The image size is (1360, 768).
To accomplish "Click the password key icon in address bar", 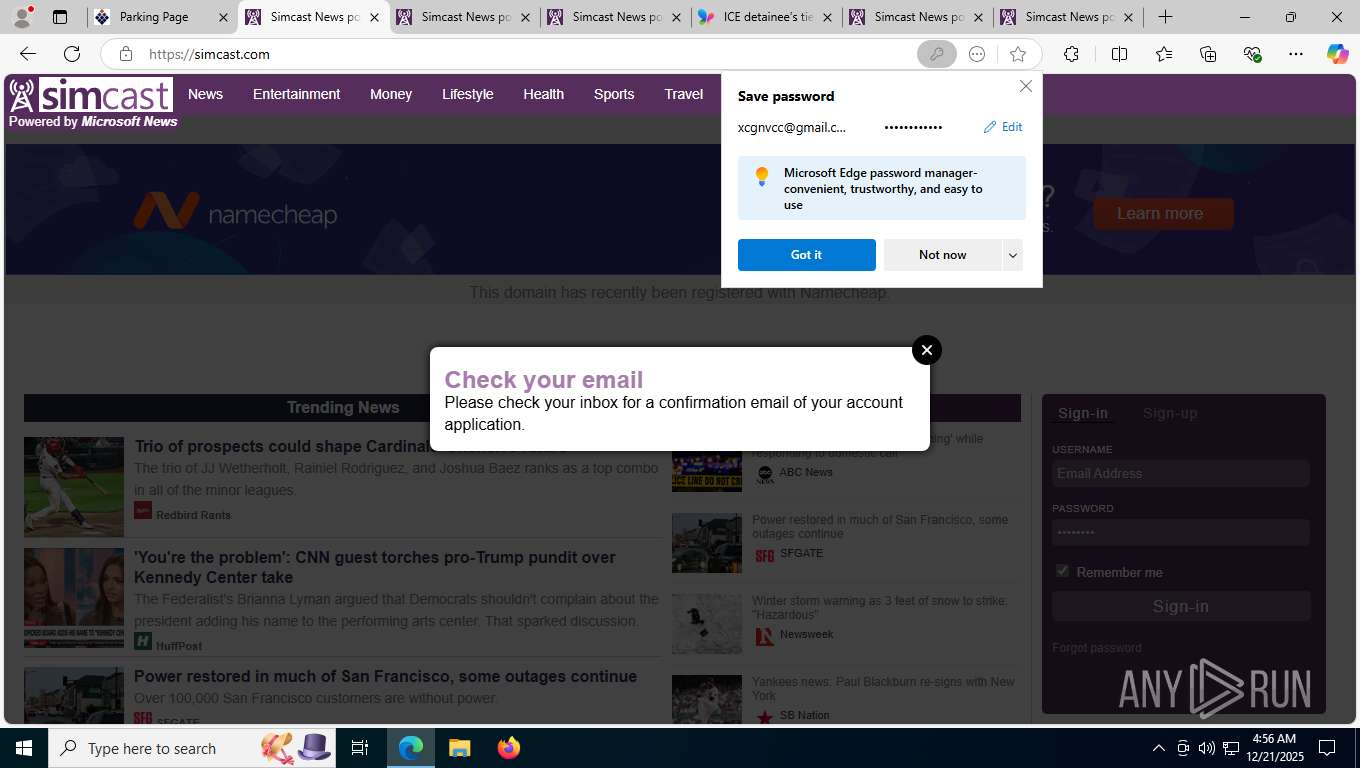I will [936, 54].
